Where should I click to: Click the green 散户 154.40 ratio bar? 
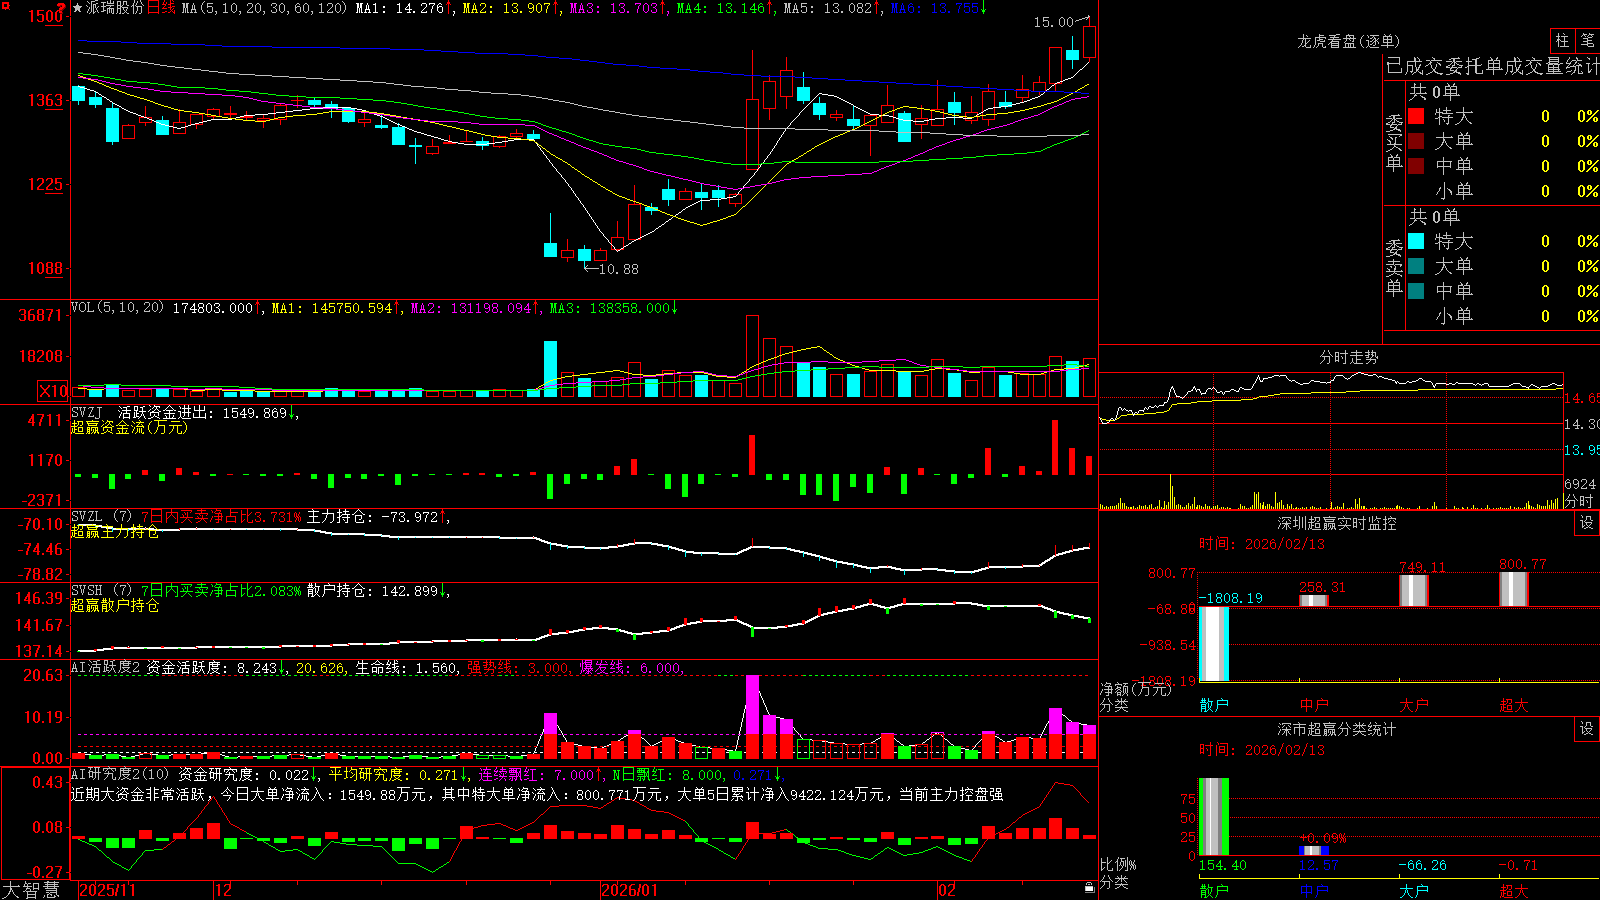point(1214,817)
